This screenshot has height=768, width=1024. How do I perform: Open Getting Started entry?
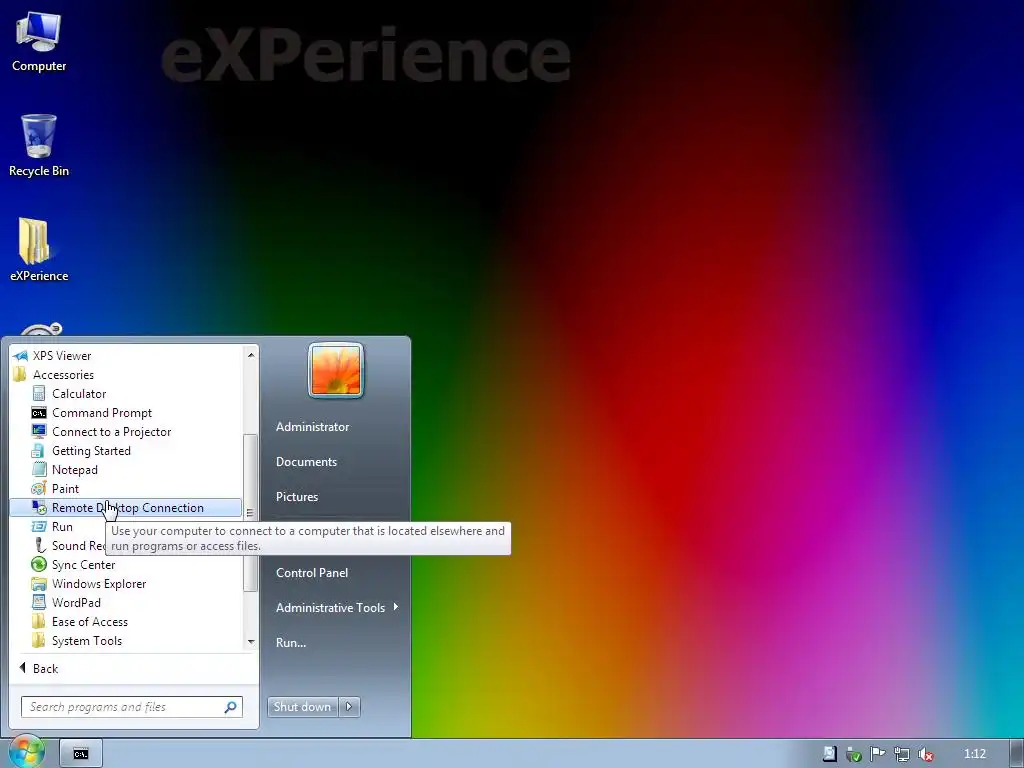click(x=91, y=451)
